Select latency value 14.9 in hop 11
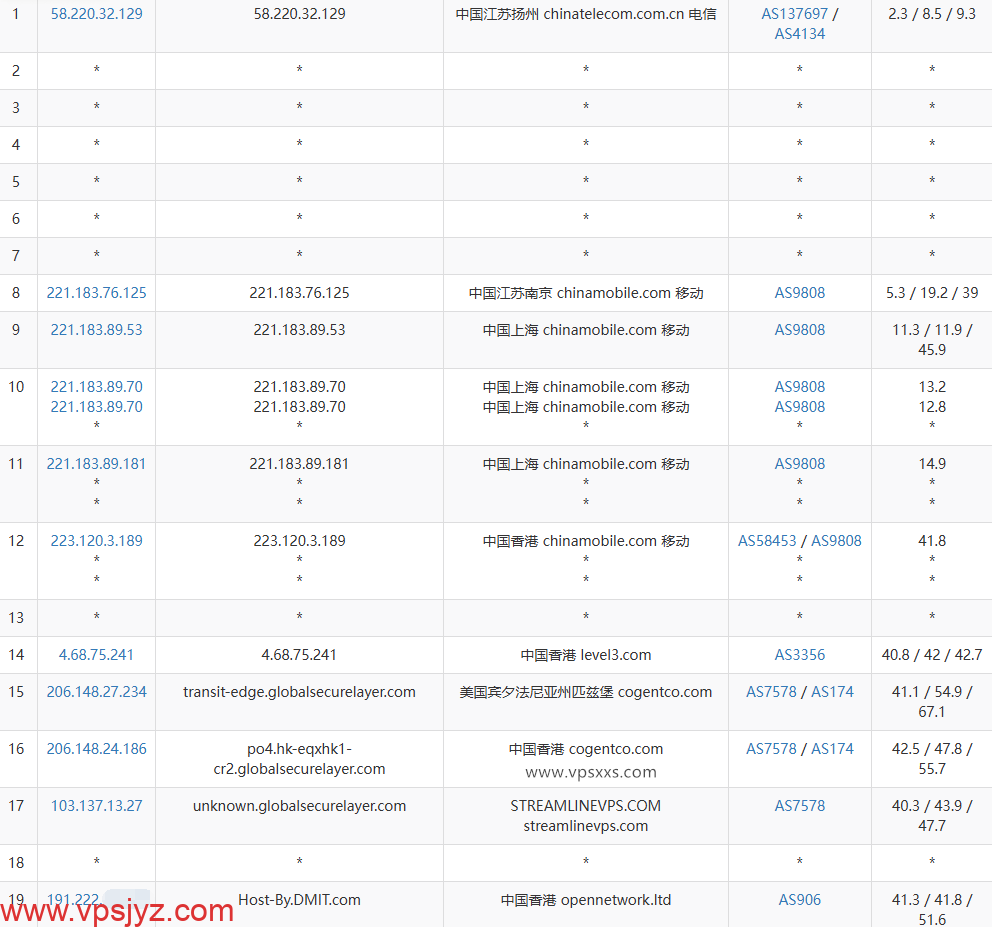 [x=932, y=464]
